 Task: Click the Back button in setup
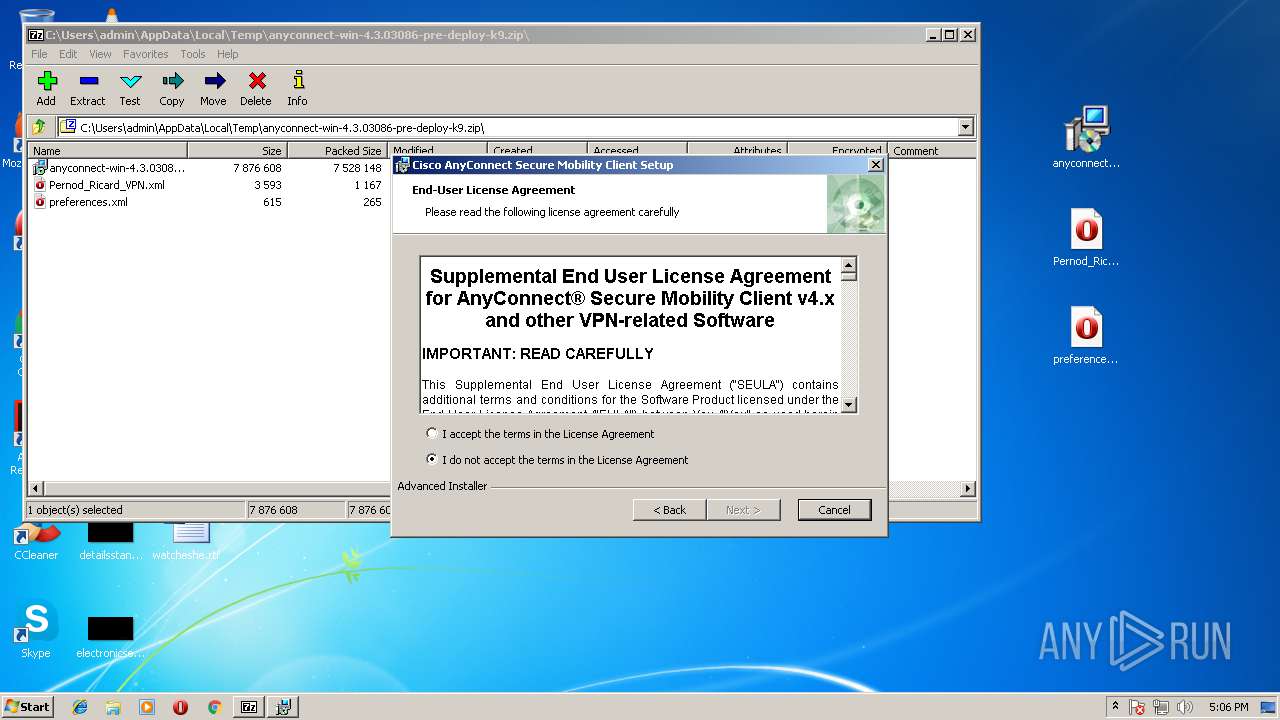(670, 510)
